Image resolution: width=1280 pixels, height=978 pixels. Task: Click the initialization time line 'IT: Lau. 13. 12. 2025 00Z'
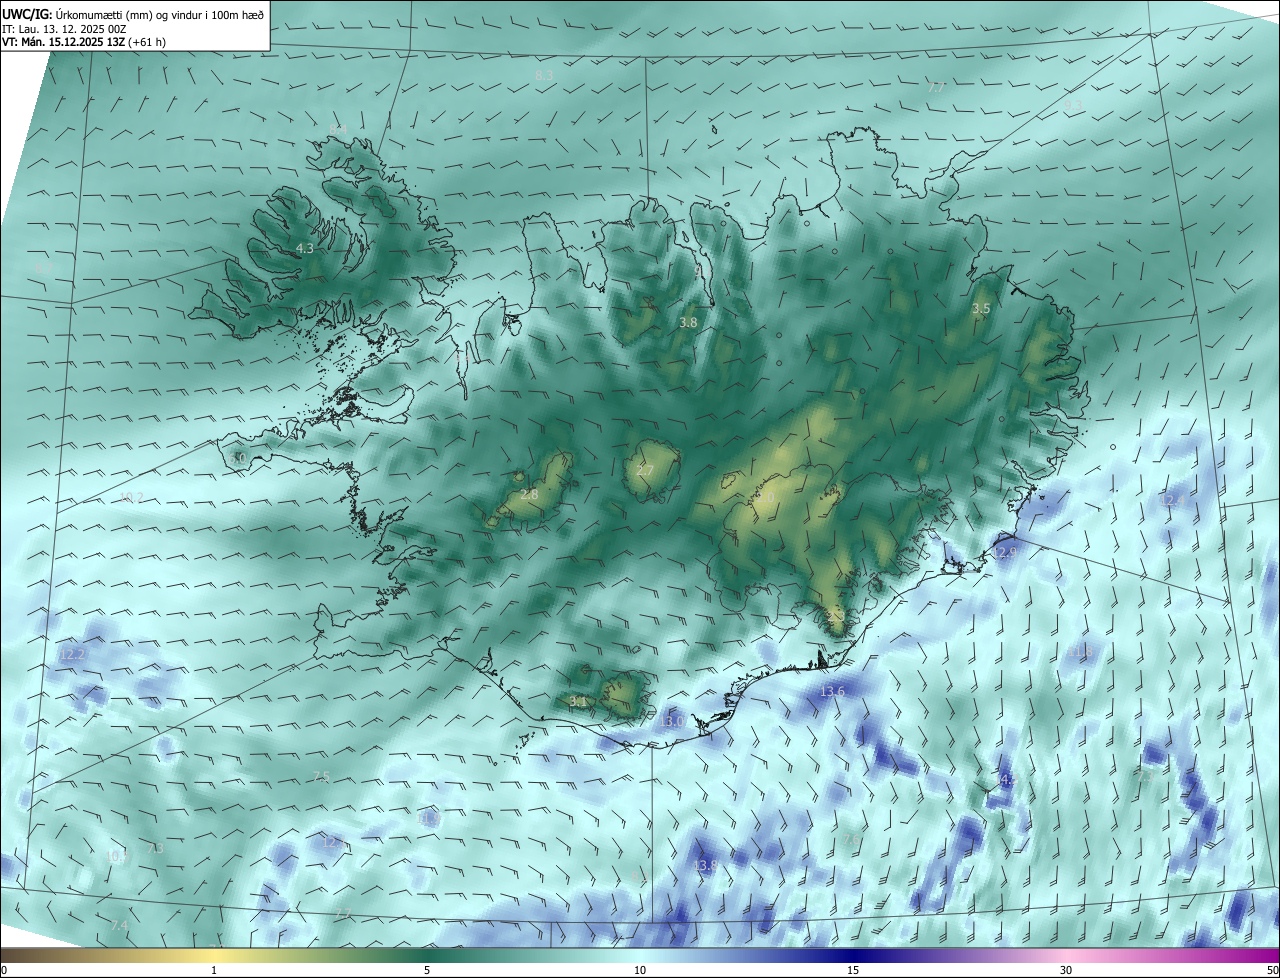point(66,29)
